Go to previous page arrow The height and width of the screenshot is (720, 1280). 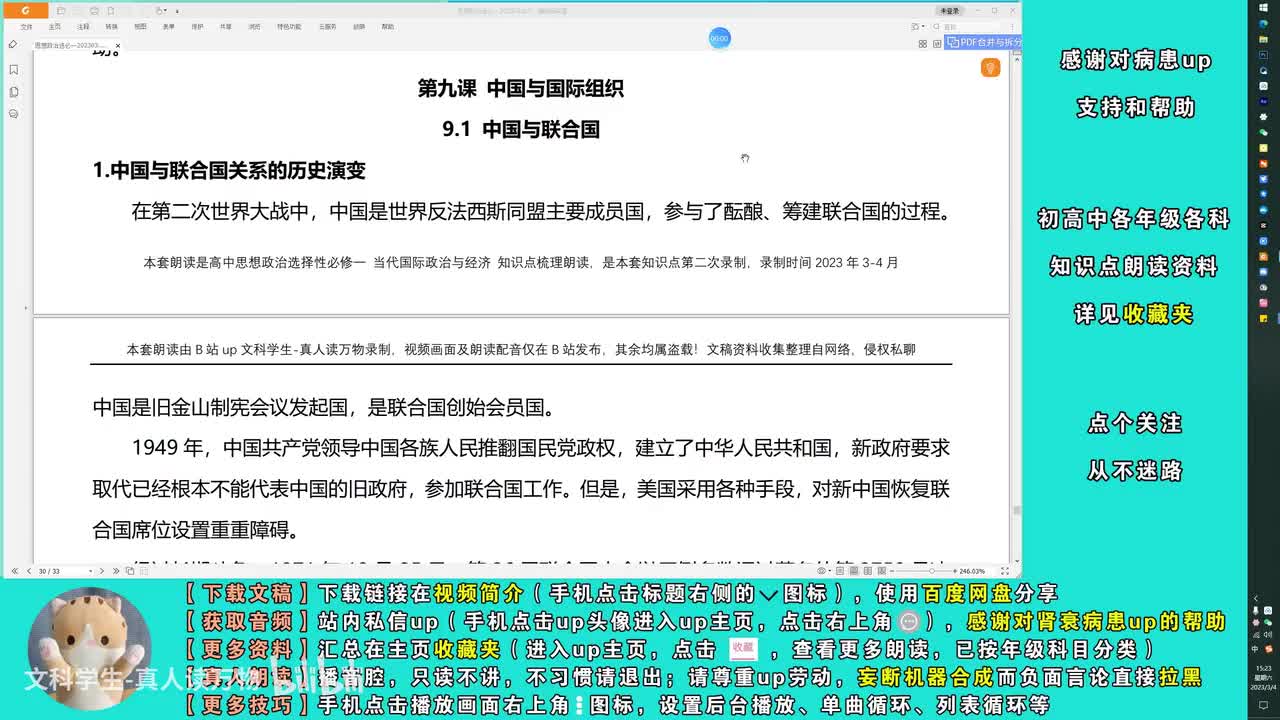tap(29, 571)
